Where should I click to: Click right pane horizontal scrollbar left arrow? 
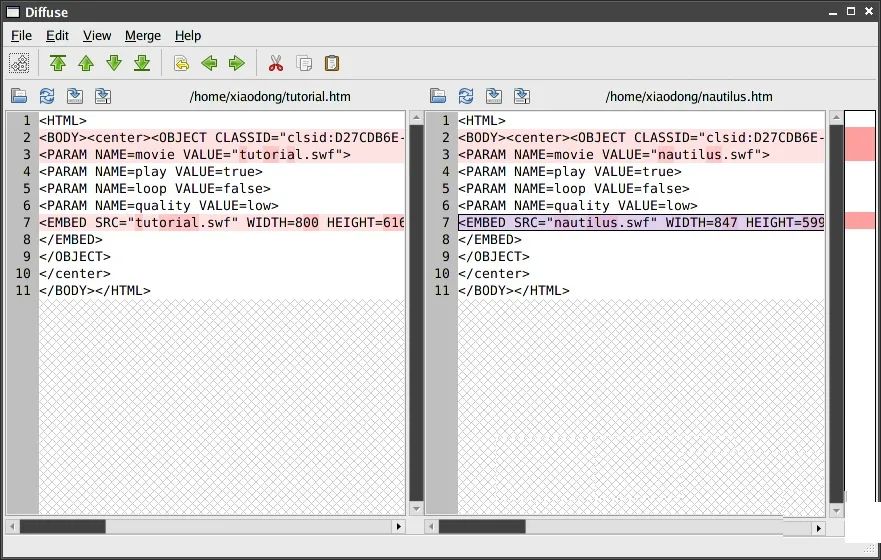432,527
